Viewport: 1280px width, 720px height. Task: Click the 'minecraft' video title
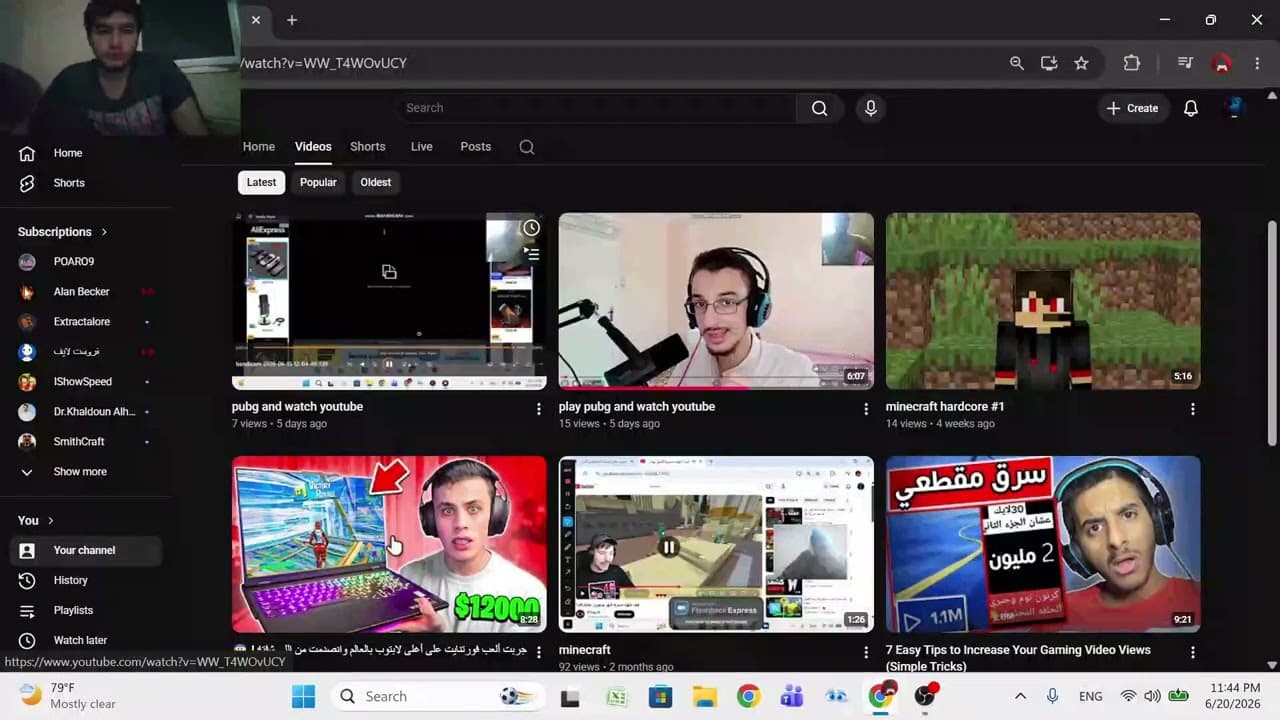(585, 650)
